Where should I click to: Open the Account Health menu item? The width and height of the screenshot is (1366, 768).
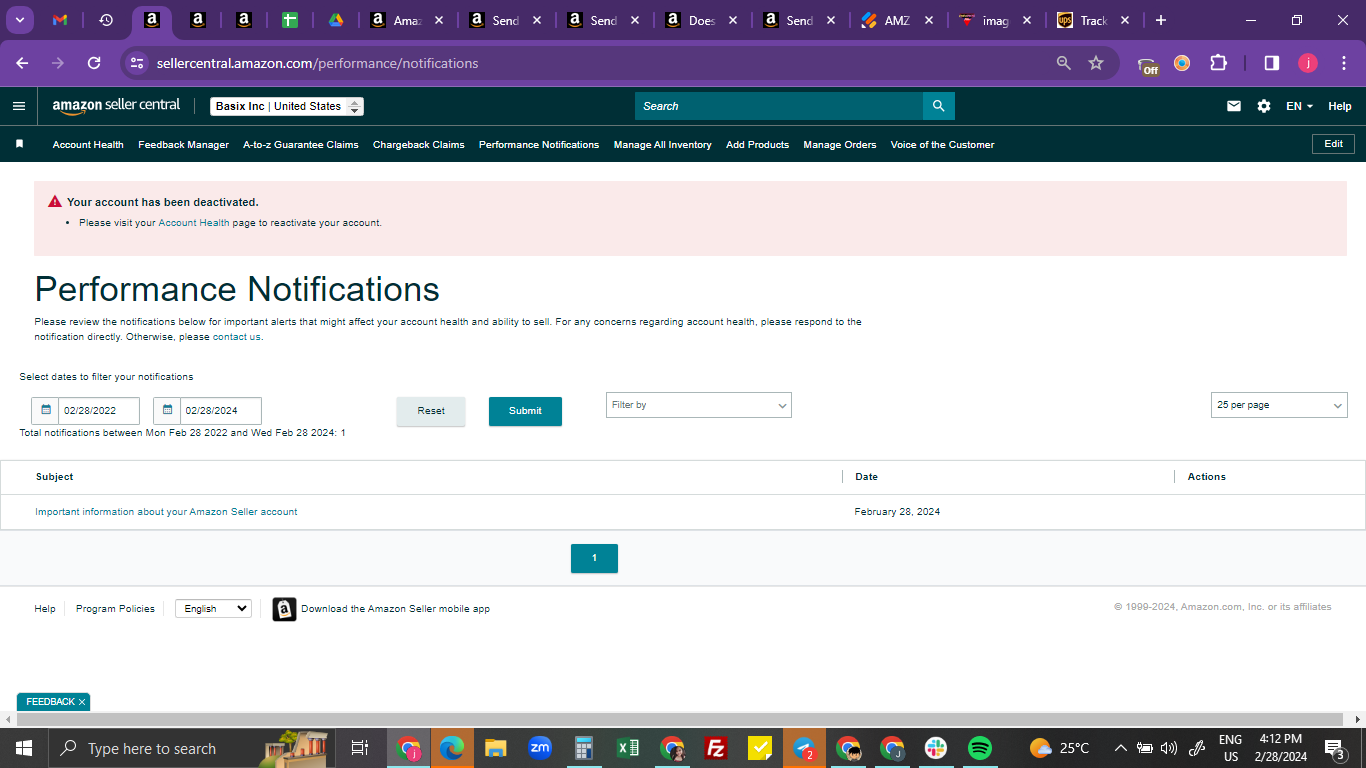coord(88,145)
